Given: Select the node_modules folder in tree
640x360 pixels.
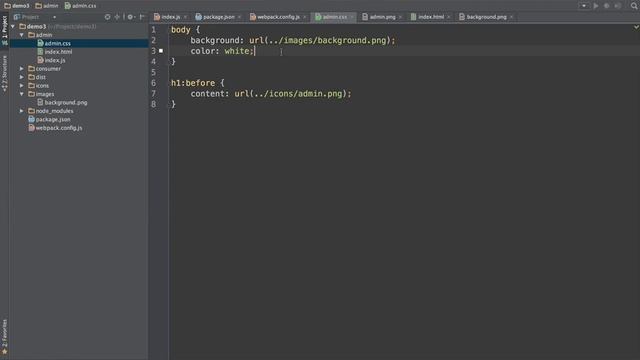Looking at the screenshot, I should pos(51,111).
